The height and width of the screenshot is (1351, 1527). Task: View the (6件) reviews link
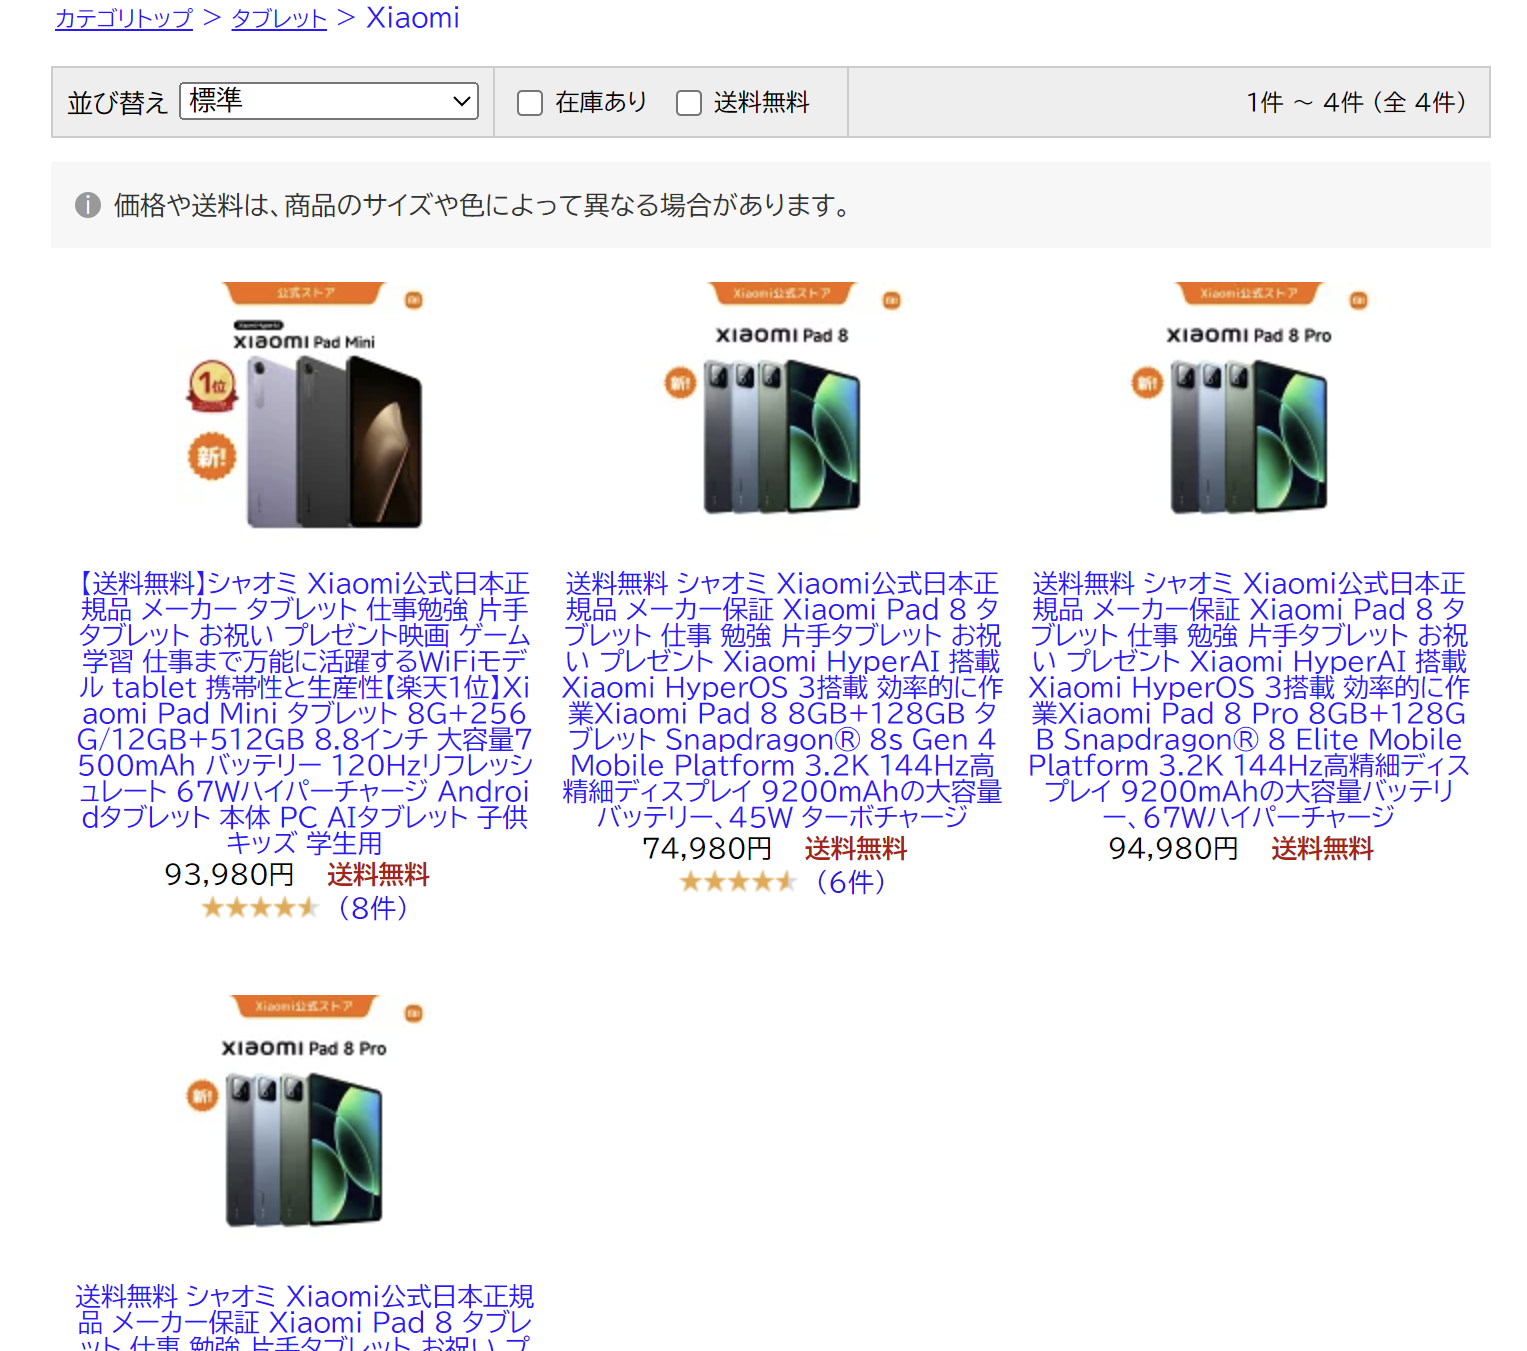850,882
